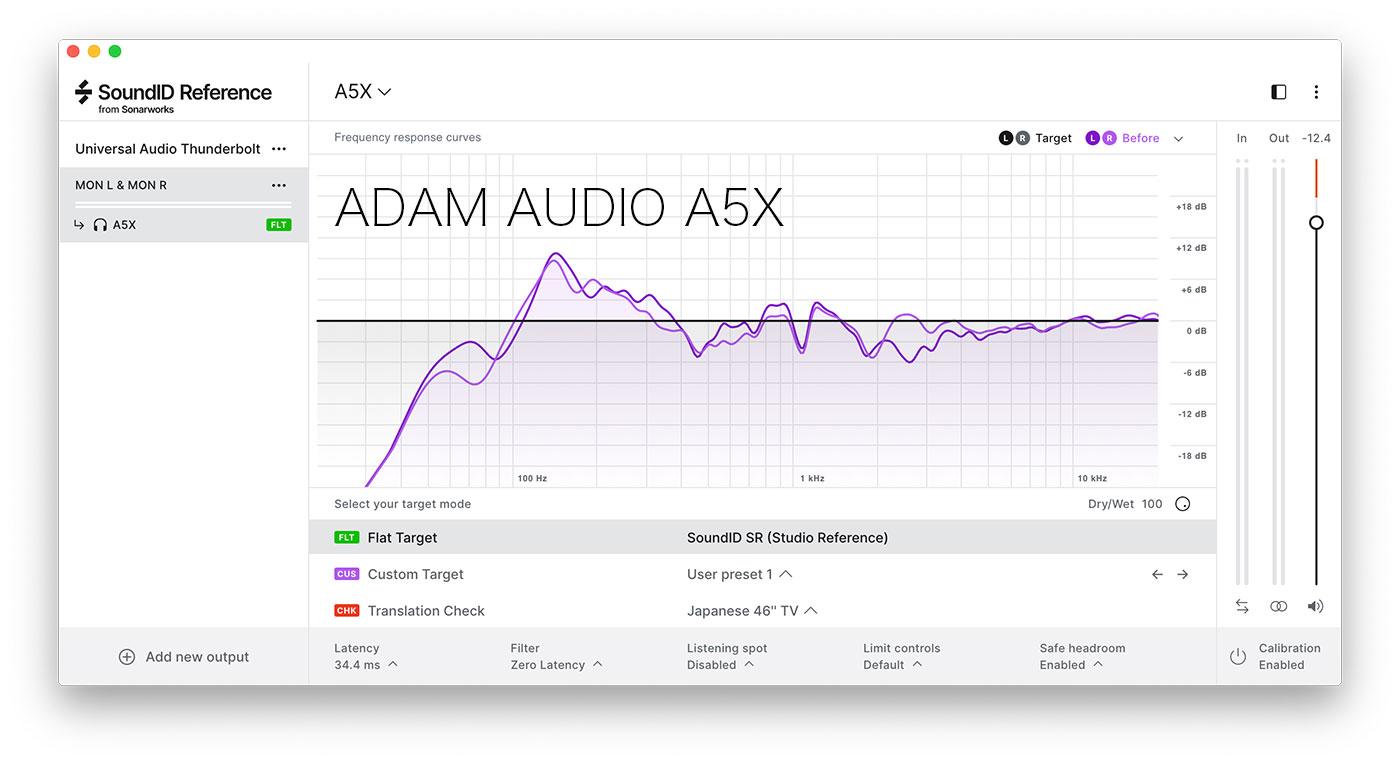Click the Calibration Enabled label
Viewport: 1400px width, 763px height.
click(1289, 656)
